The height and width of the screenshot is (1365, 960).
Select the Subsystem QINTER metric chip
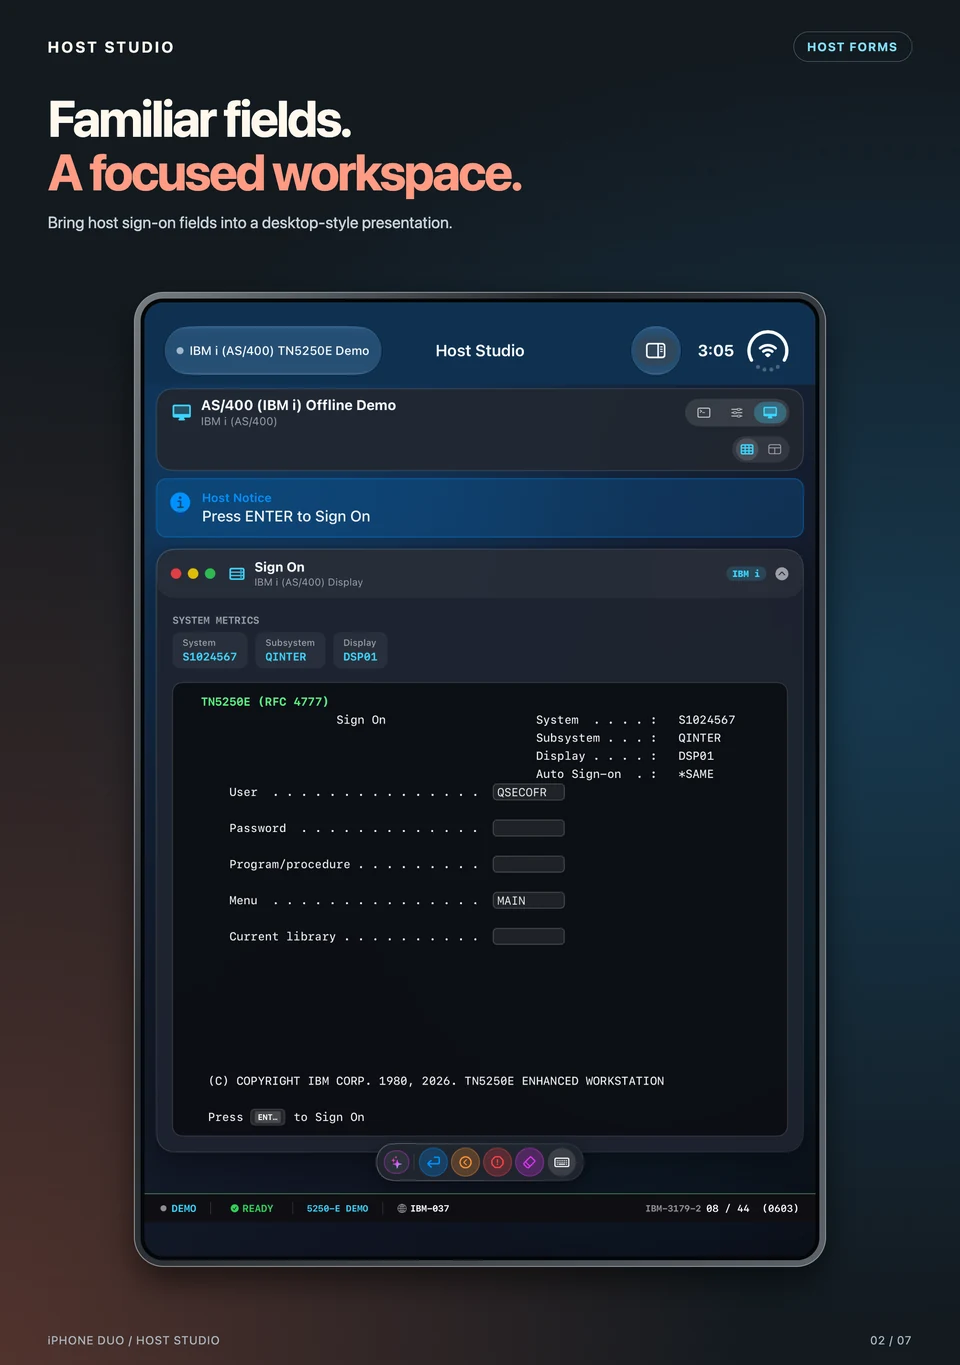point(290,650)
